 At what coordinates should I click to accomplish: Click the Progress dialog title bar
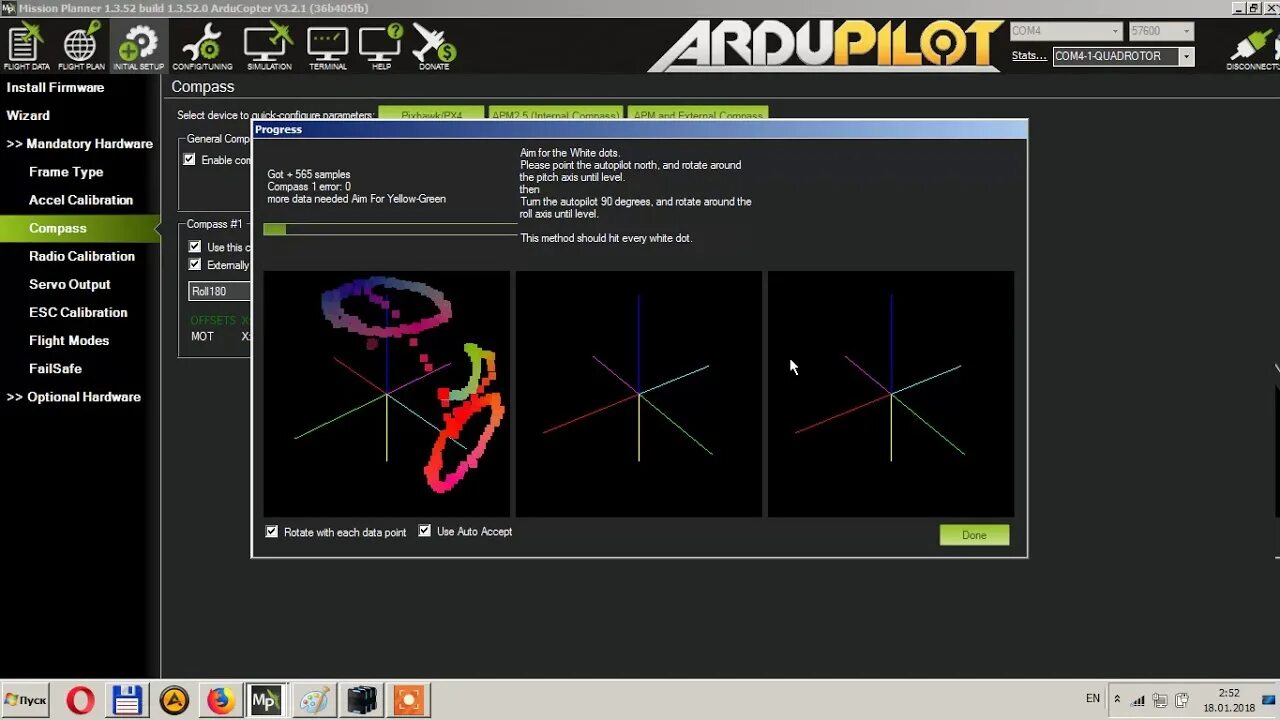pos(639,129)
